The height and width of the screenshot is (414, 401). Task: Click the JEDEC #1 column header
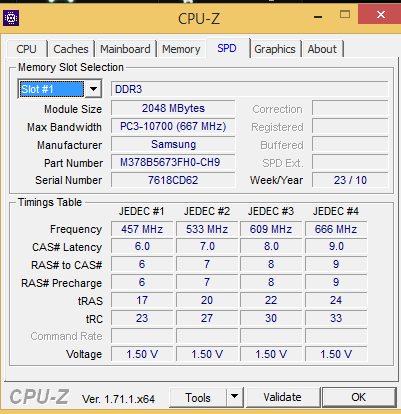[x=142, y=211]
